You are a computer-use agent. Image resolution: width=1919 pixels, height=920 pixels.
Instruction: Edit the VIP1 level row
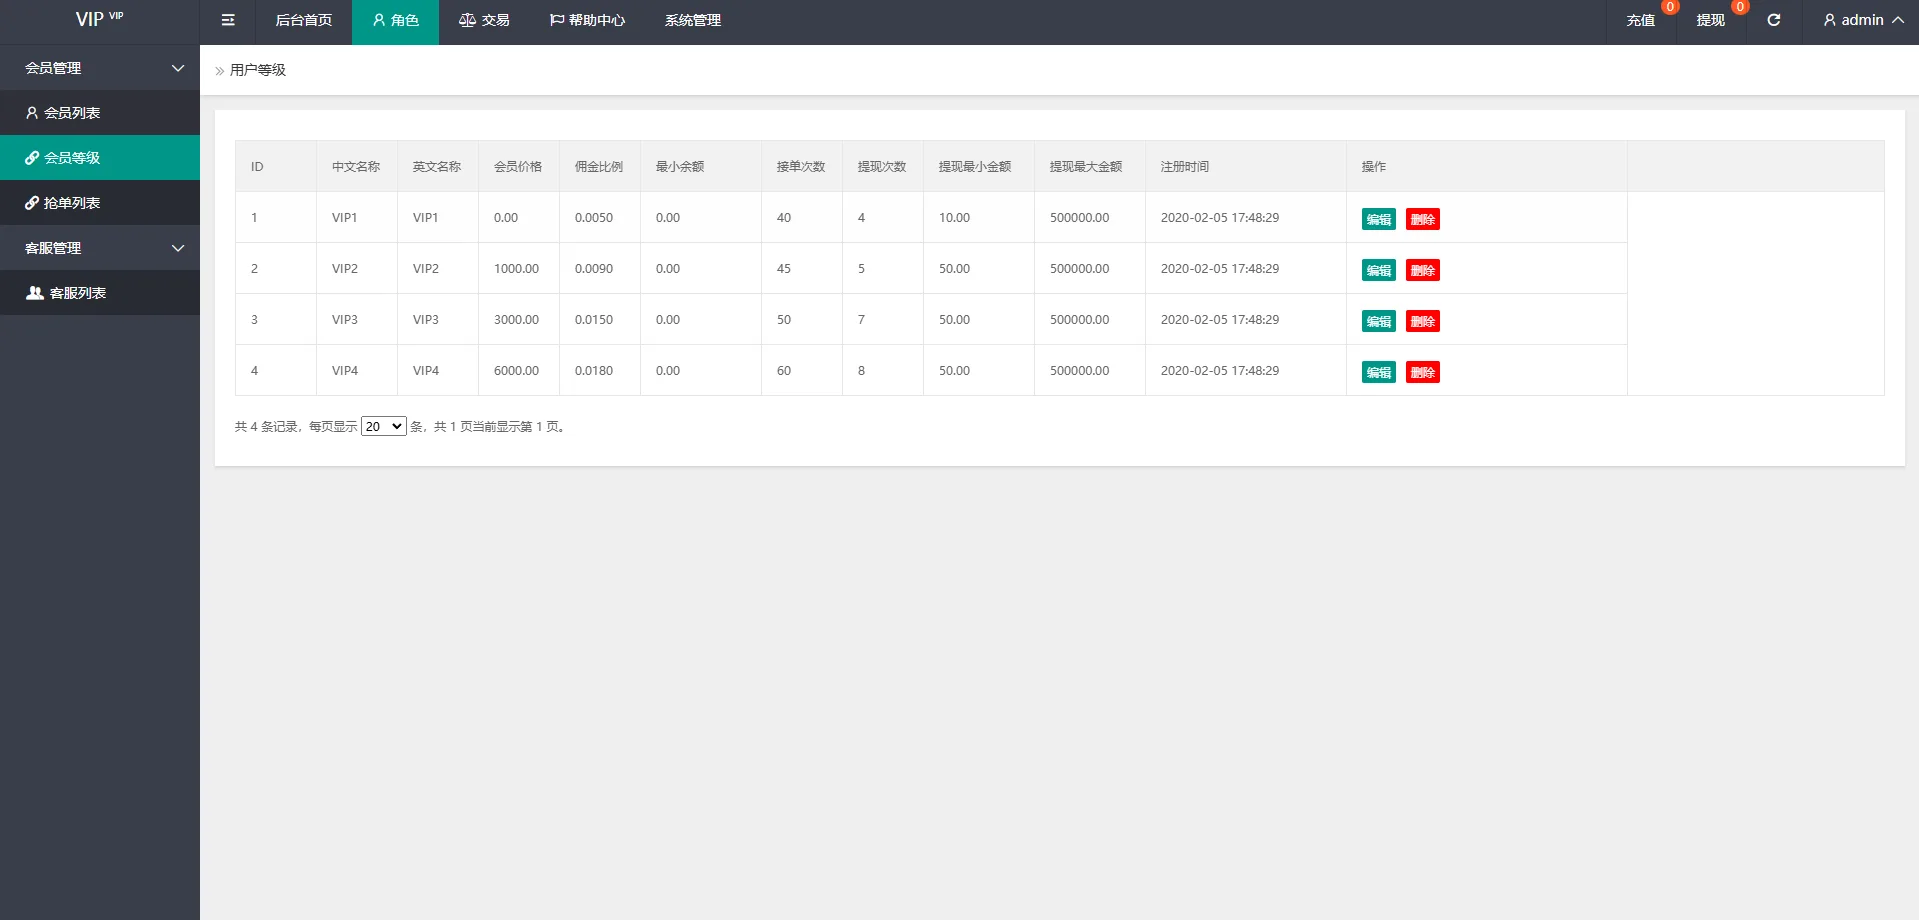[1378, 220]
